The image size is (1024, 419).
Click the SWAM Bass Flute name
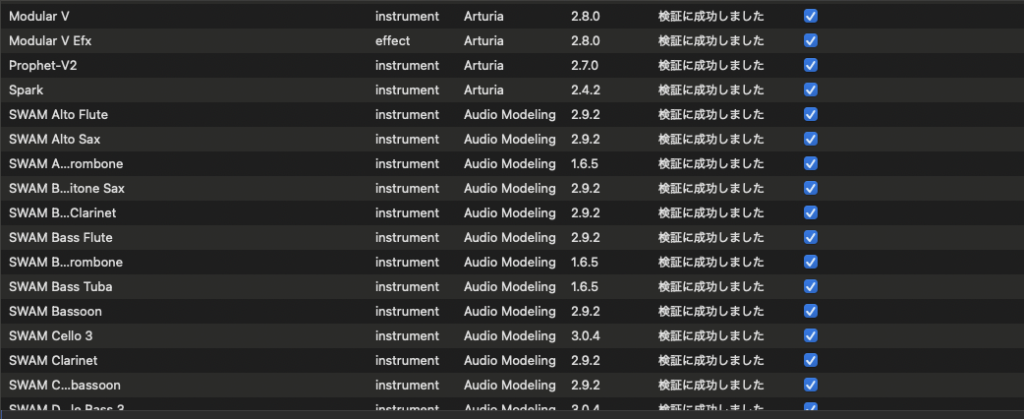point(60,237)
